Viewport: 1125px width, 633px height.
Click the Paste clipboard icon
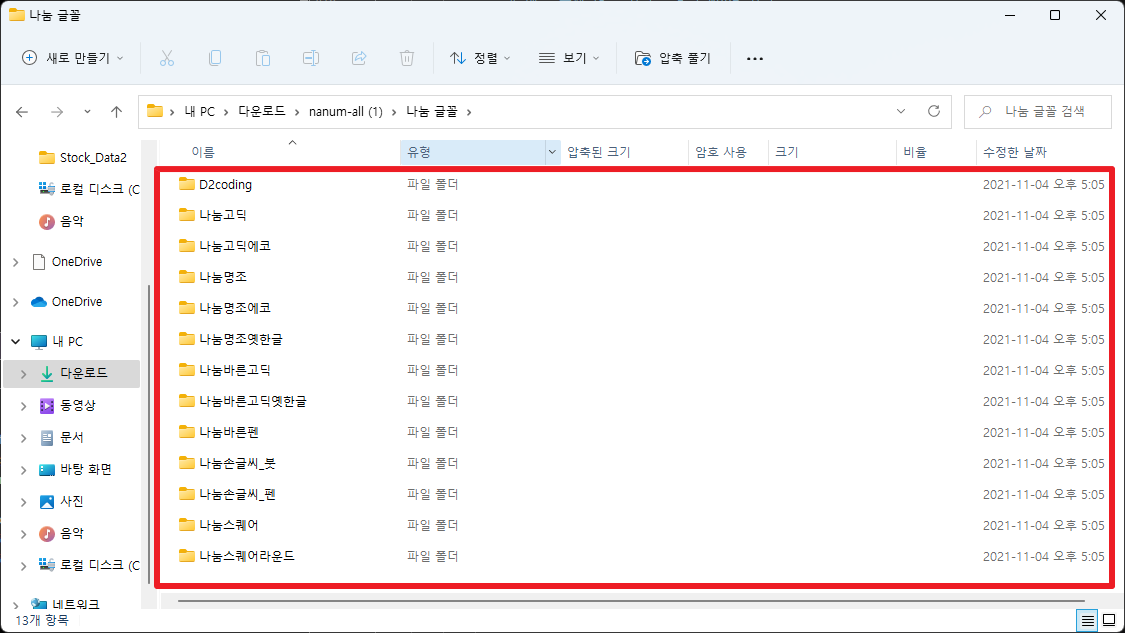click(263, 58)
